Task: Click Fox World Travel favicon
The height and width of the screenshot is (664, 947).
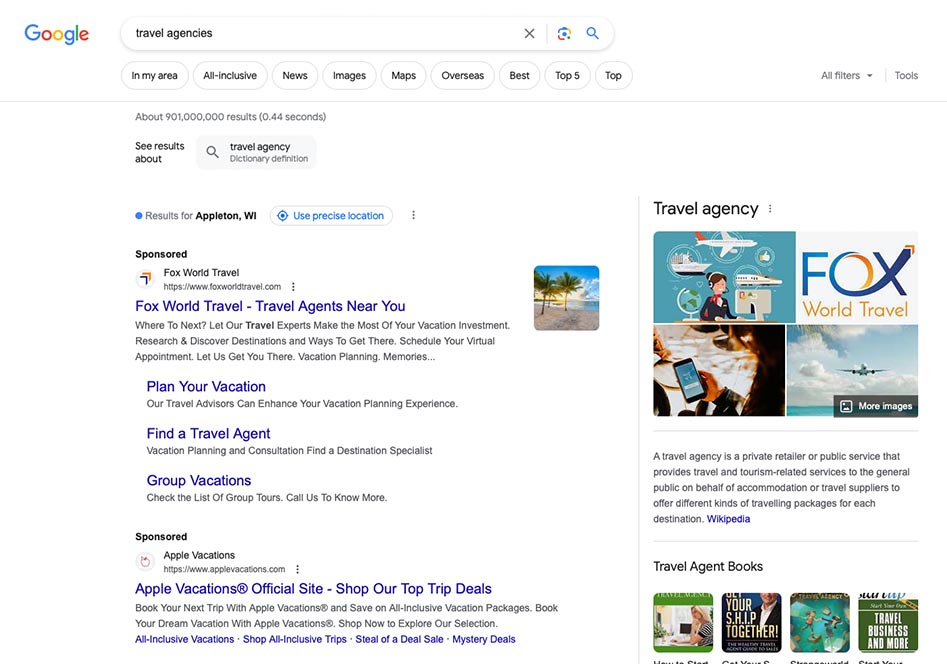Action: coord(145,279)
